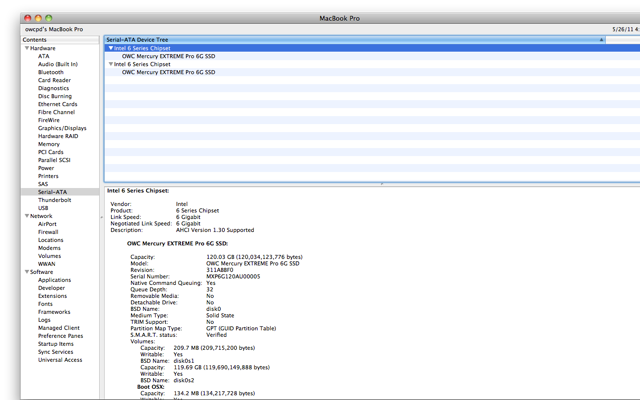The image size is (640, 400).
Task: Collapse the first Intel 6 Series Chipset row
Action: point(110,48)
